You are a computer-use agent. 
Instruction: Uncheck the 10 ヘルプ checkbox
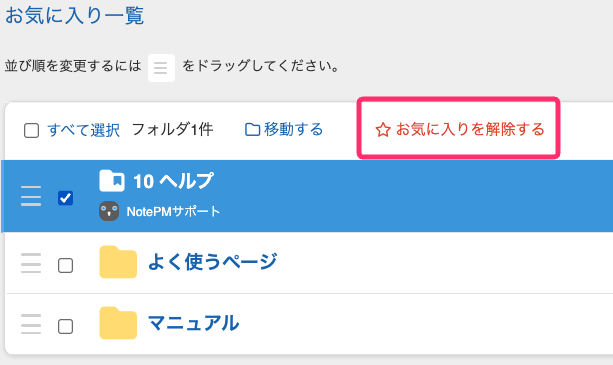click(65, 198)
